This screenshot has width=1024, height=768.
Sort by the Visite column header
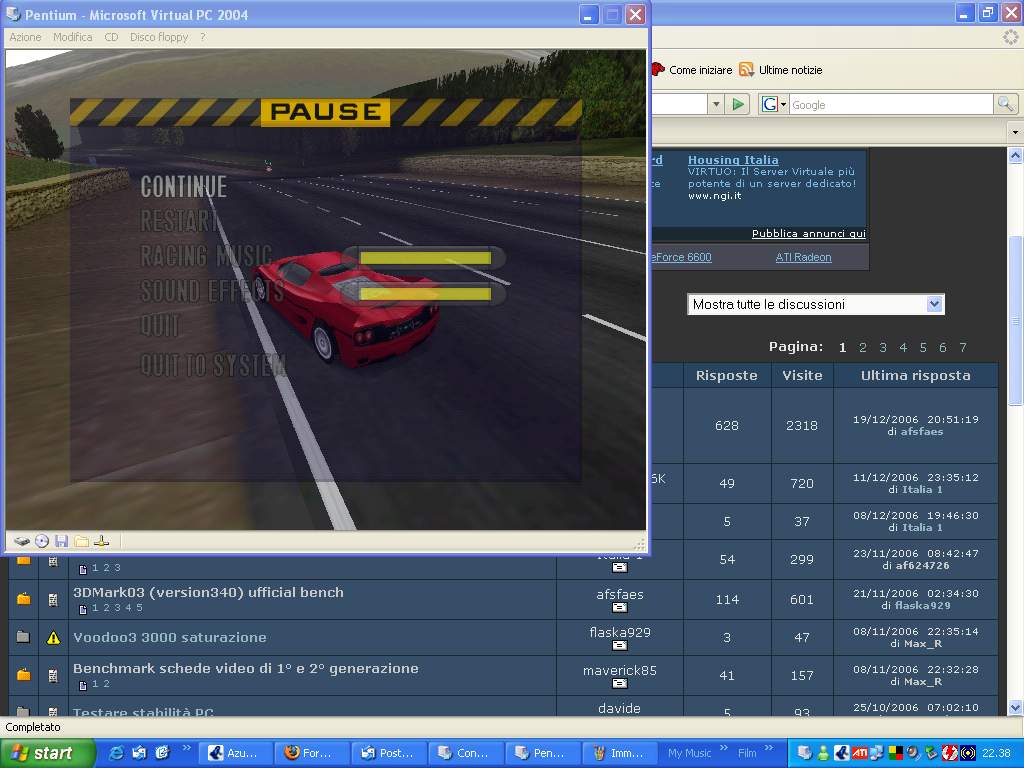(x=802, y=376)
